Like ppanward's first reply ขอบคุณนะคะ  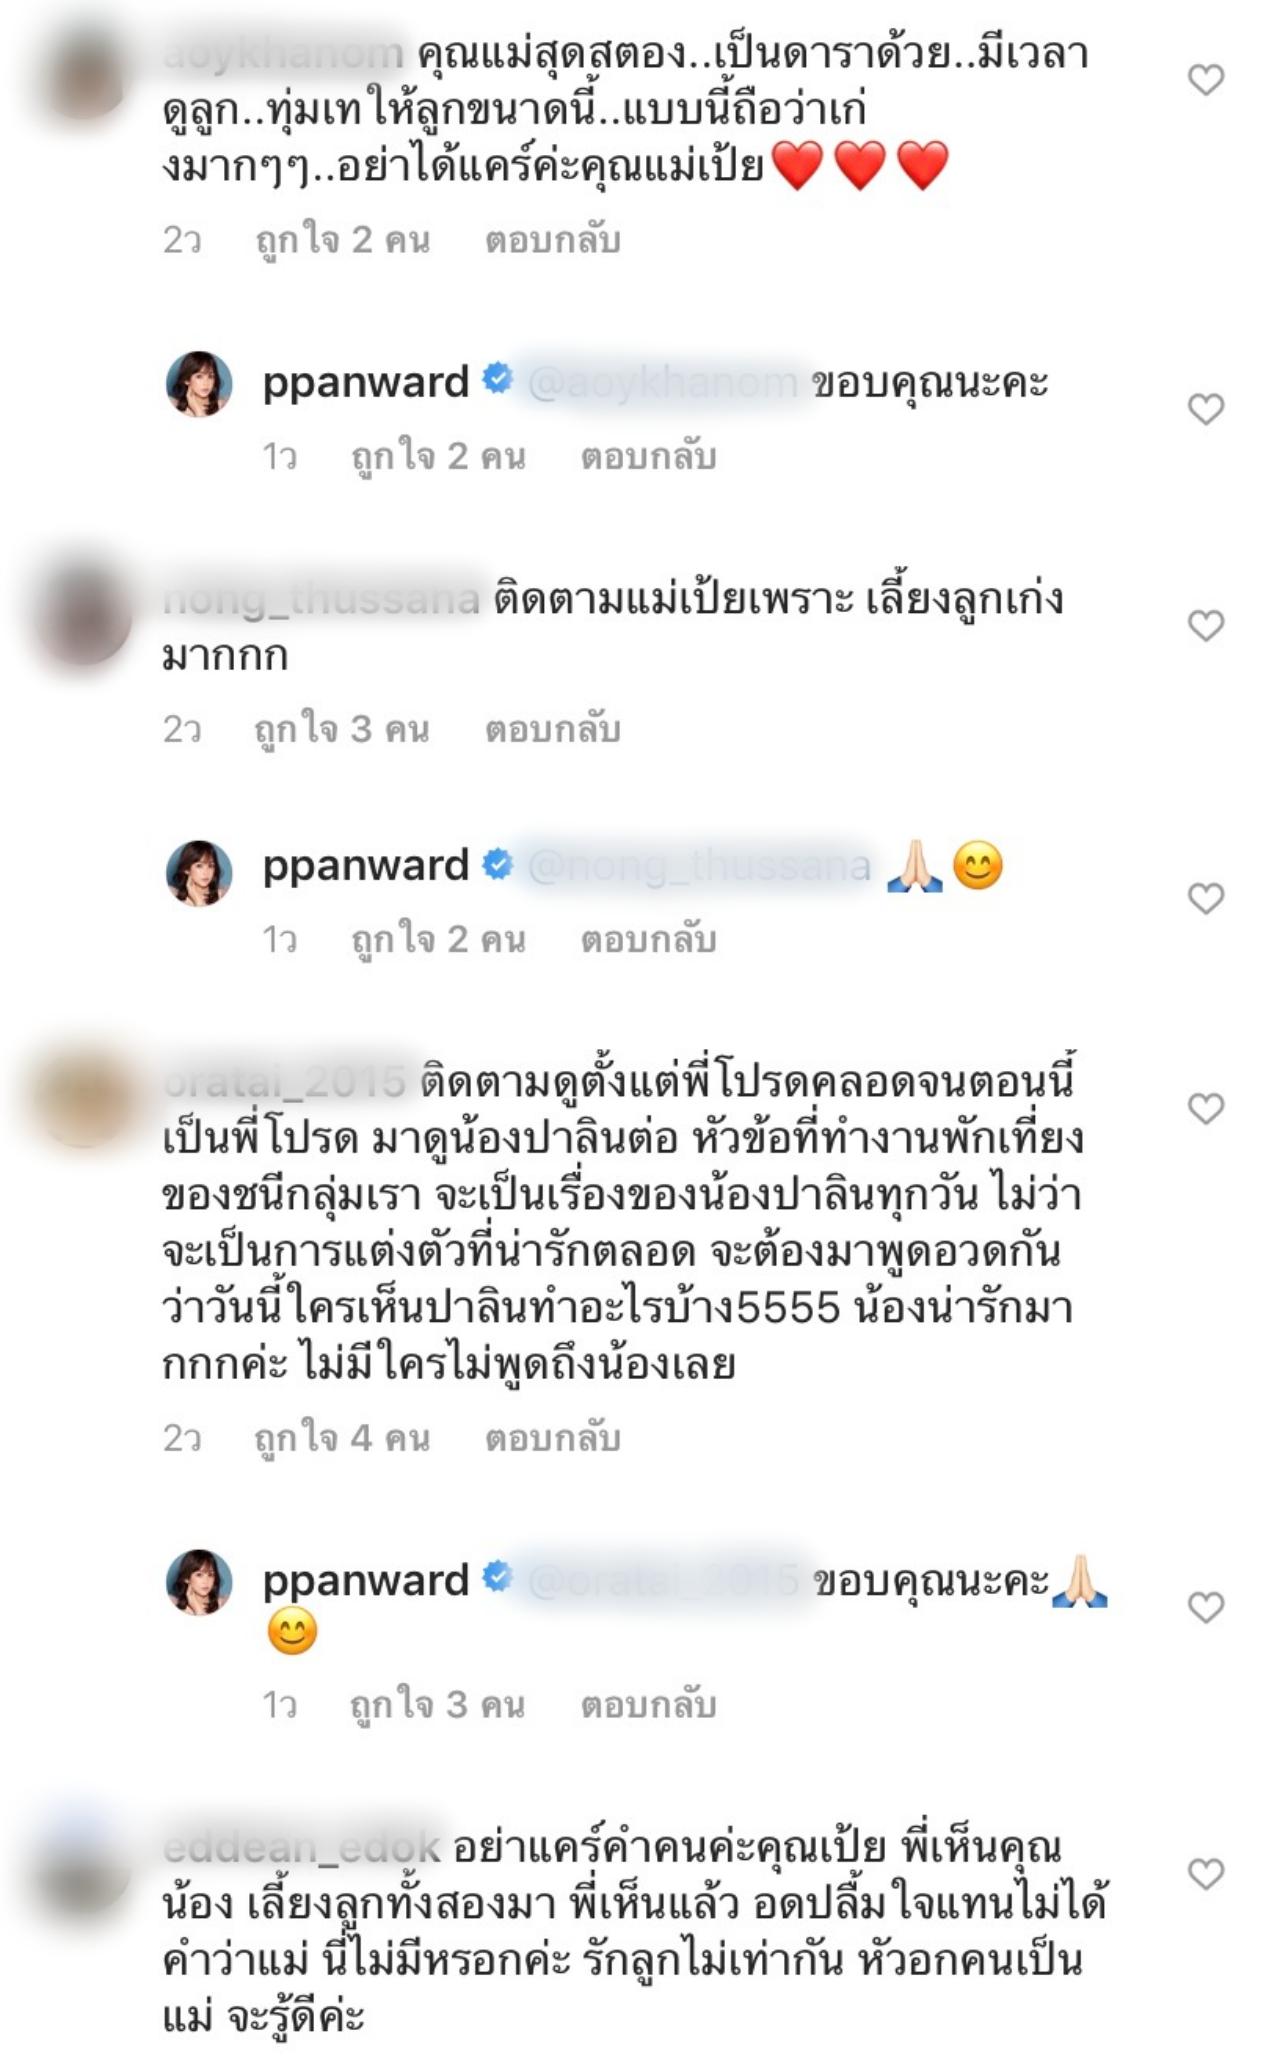[x=1206, y=408]
